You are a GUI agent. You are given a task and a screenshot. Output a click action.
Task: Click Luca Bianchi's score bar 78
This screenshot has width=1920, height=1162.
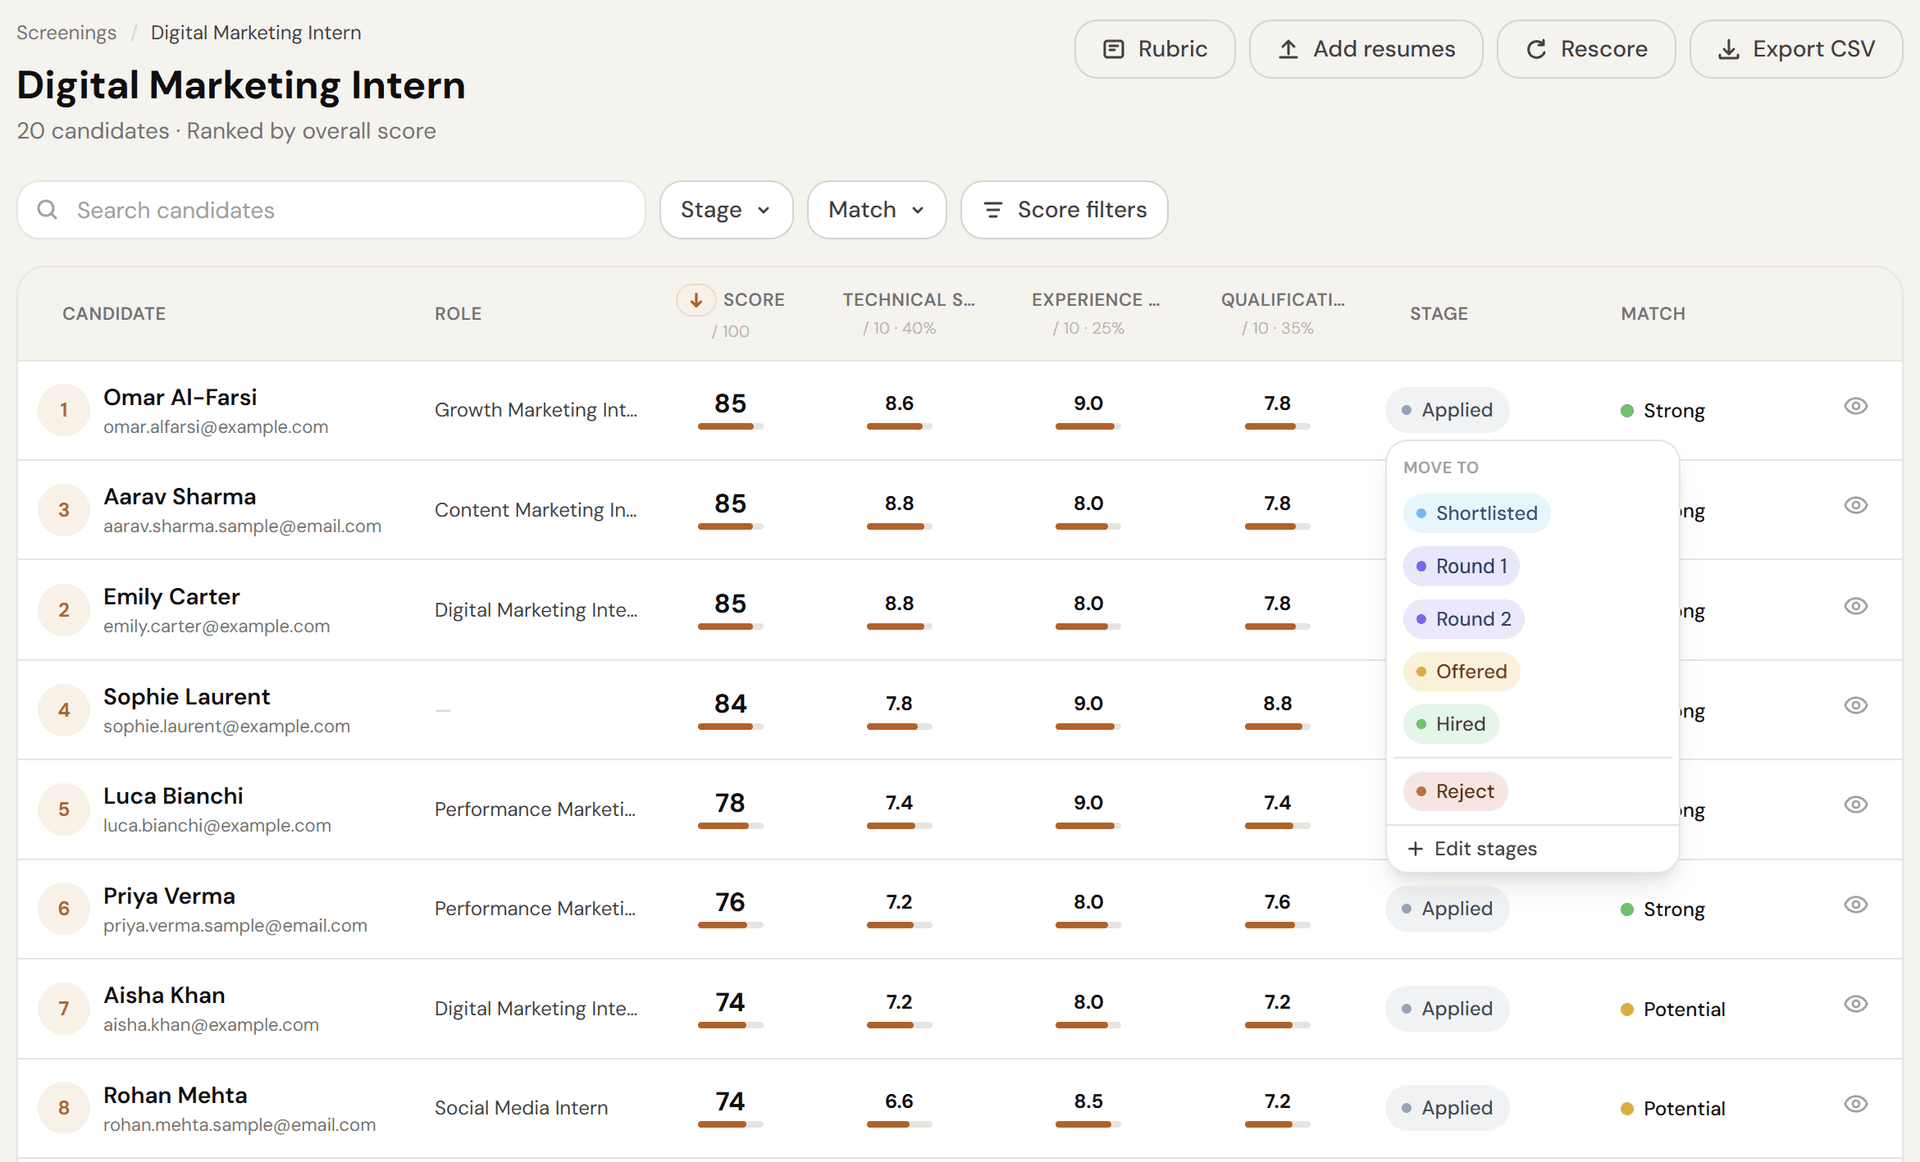pos(730,826)
